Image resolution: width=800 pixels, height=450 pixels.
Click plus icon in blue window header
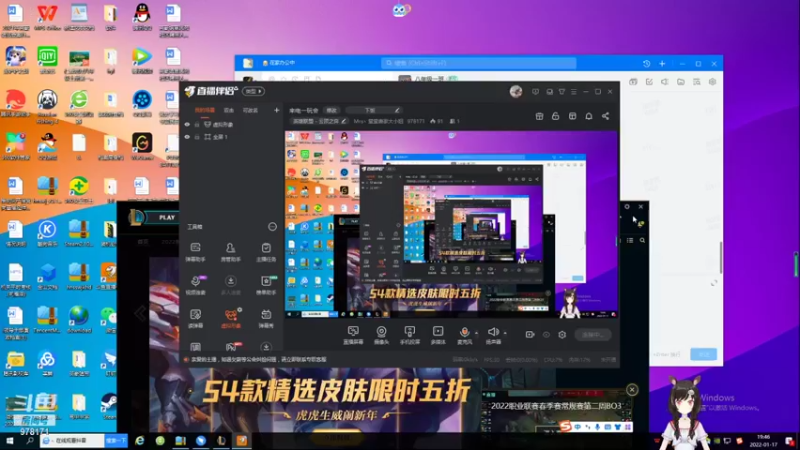[x=662, y=64]
